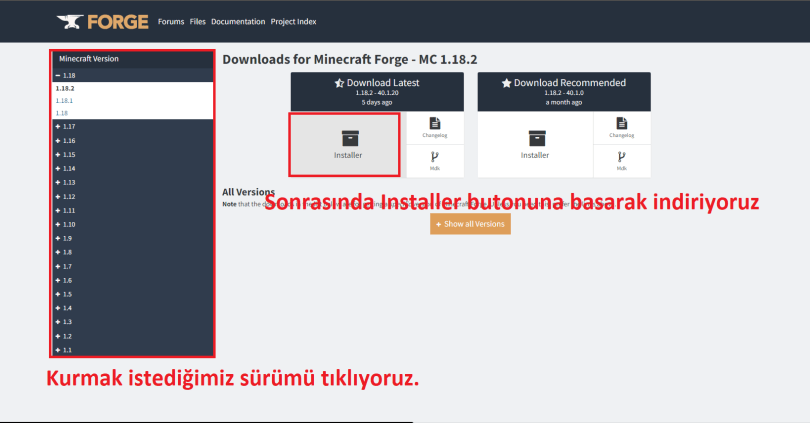The width and height of the screenshot is (810, 423).
Task: Expand the 1.4 version group
Action: [x=133, y=308]
